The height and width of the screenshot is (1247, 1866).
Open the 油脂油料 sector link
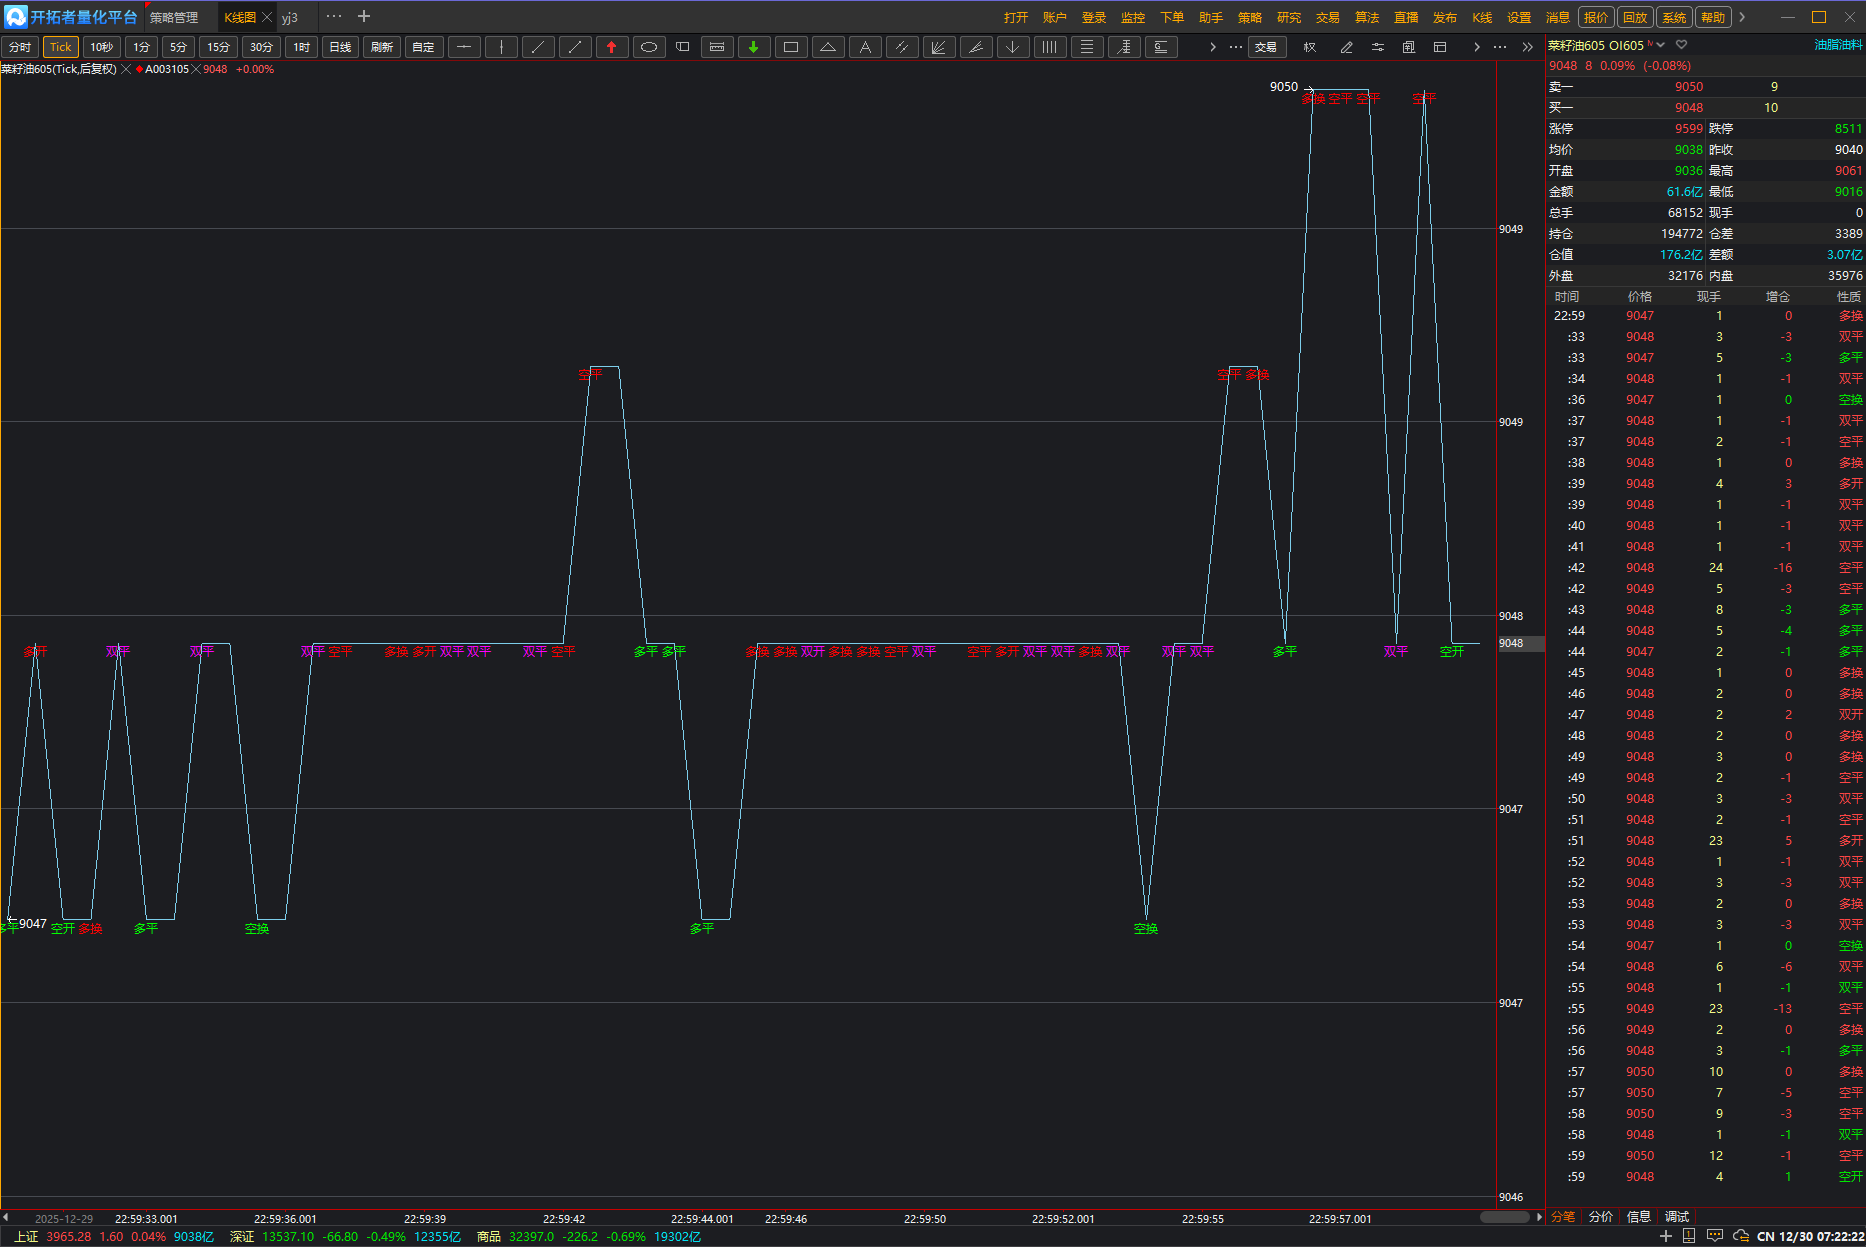1838,45
